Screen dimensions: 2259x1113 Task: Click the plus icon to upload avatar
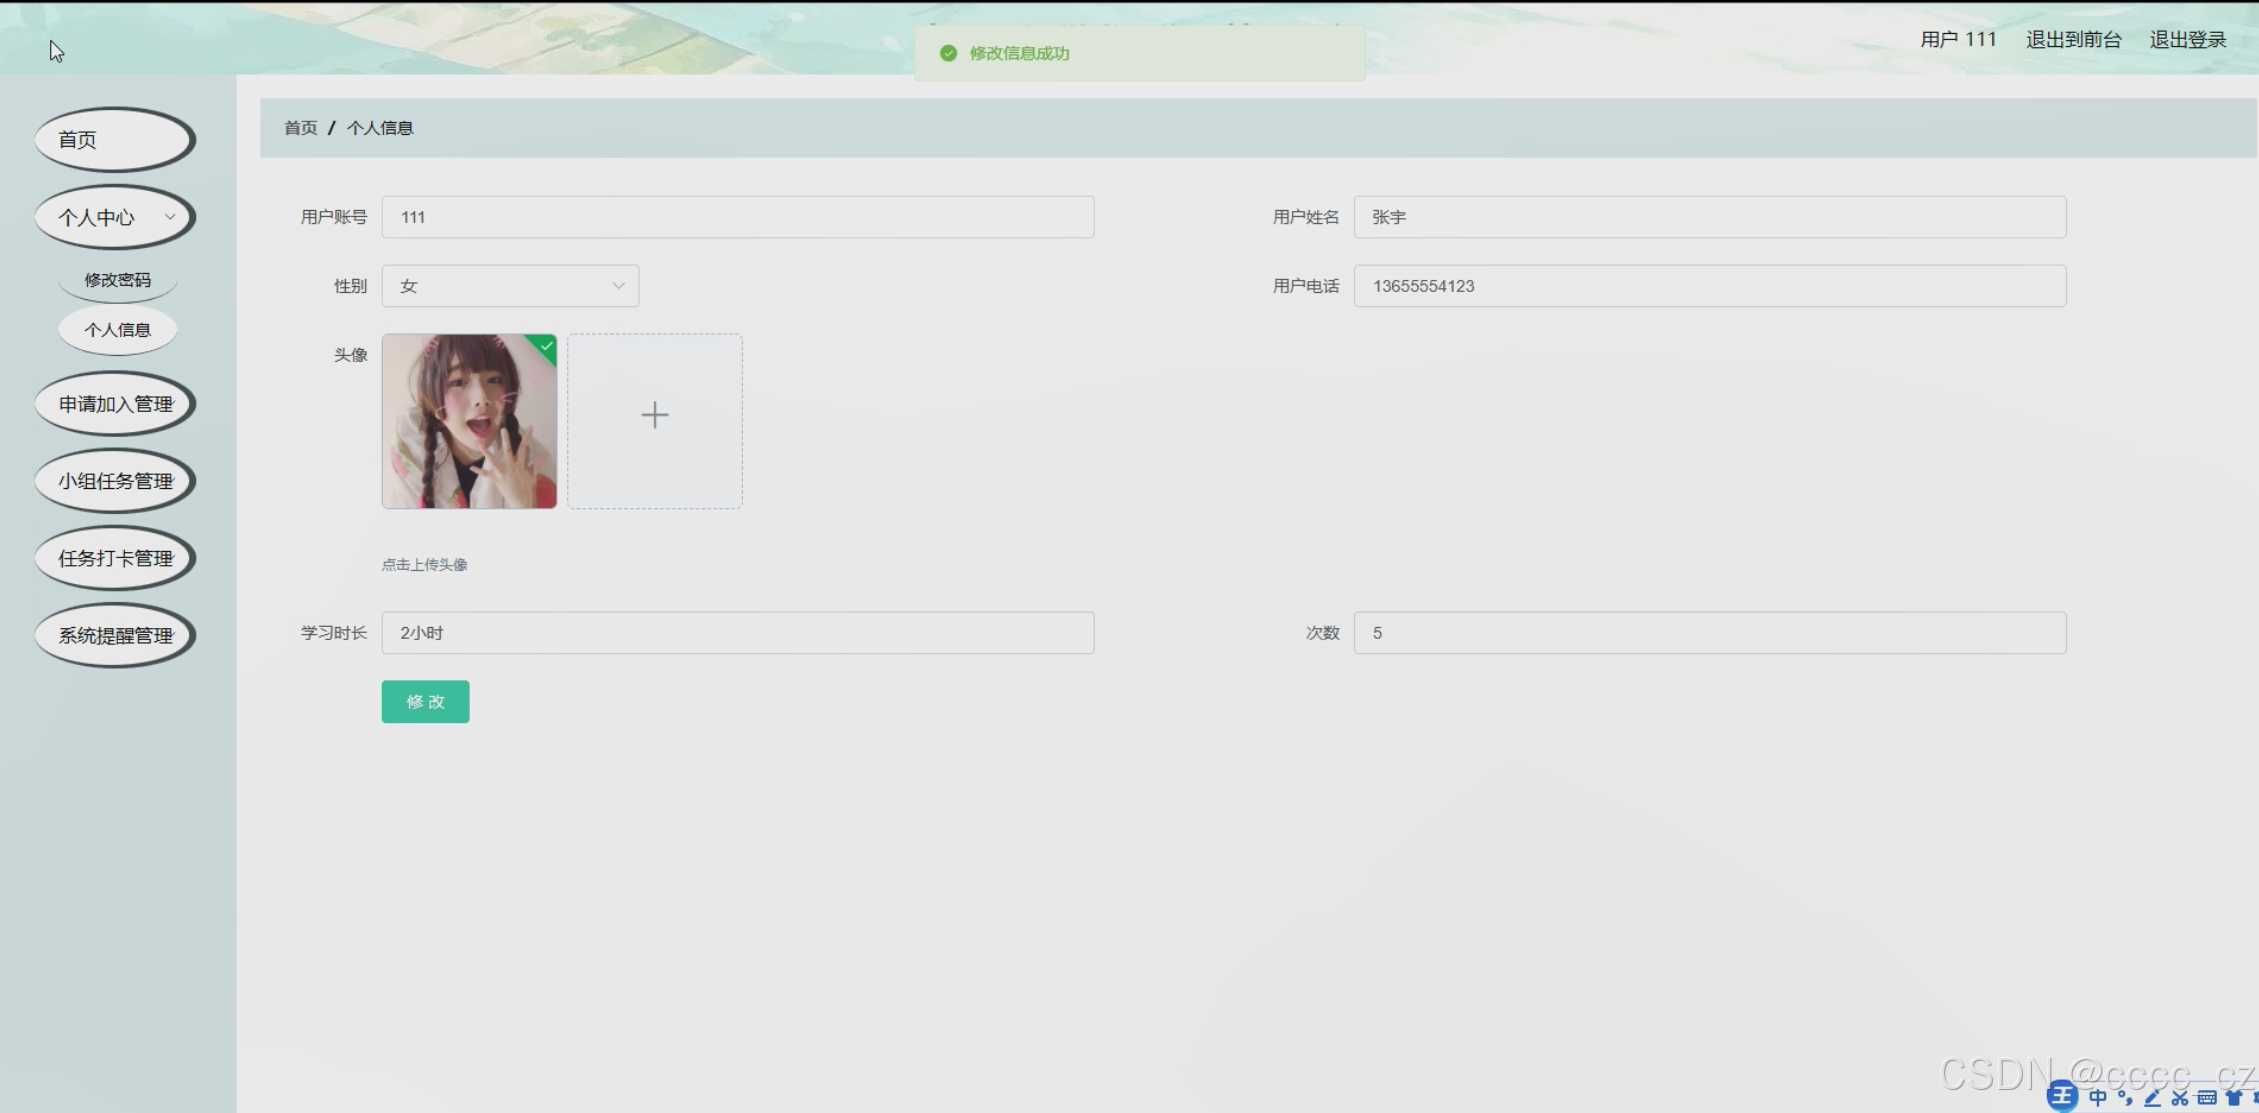[x=655, y=415]
